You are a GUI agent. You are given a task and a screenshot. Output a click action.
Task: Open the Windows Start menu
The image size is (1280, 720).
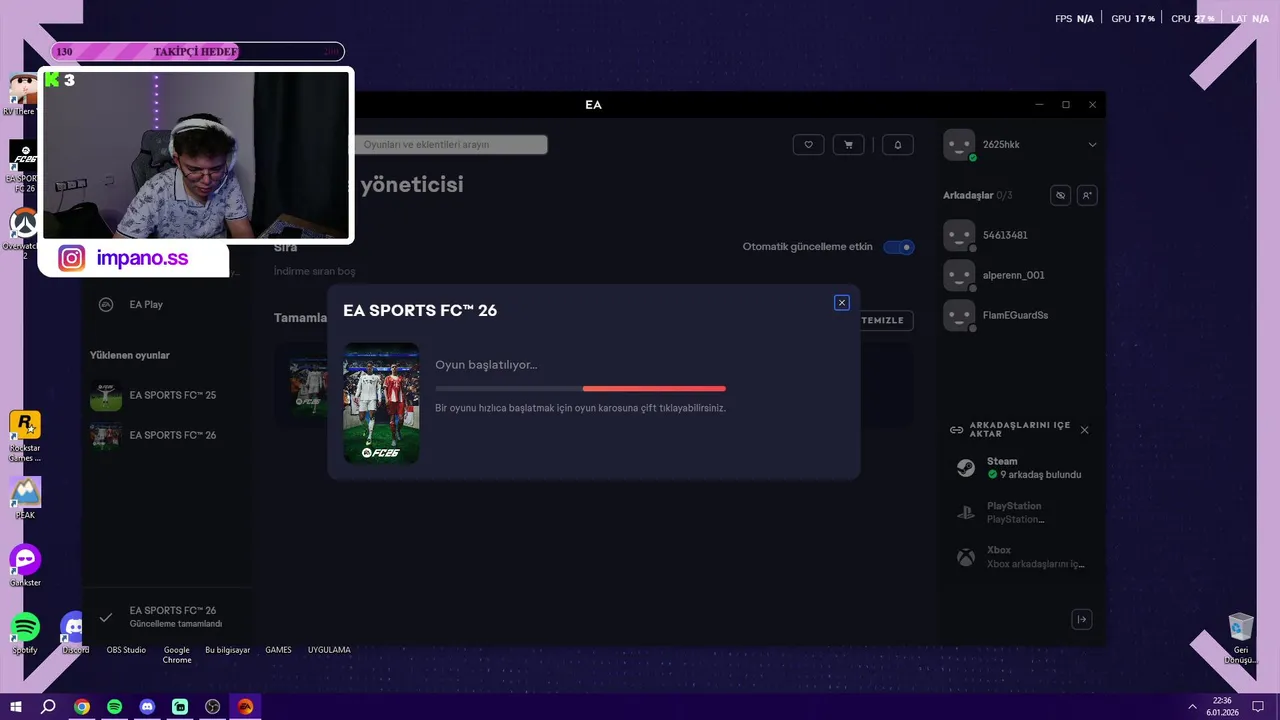tap(16, 706)
